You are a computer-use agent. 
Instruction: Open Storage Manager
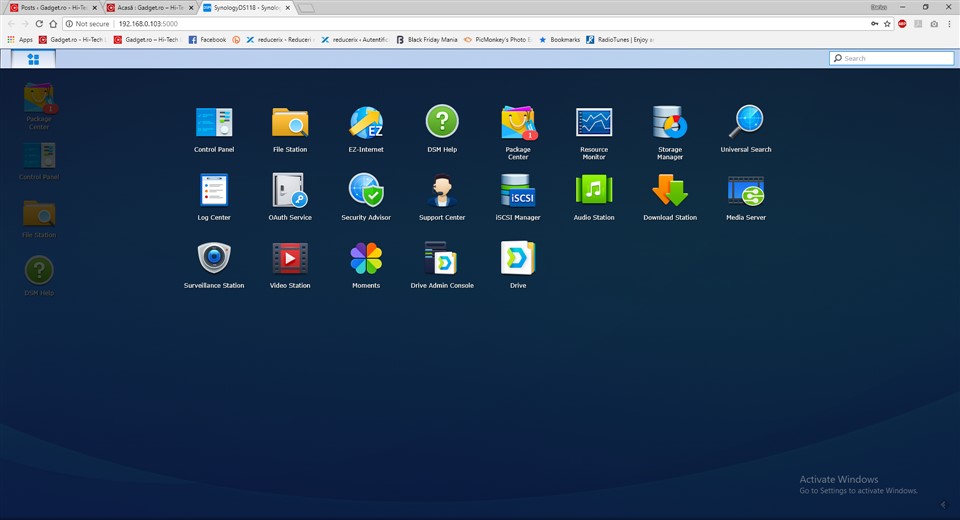click(670, 123)
